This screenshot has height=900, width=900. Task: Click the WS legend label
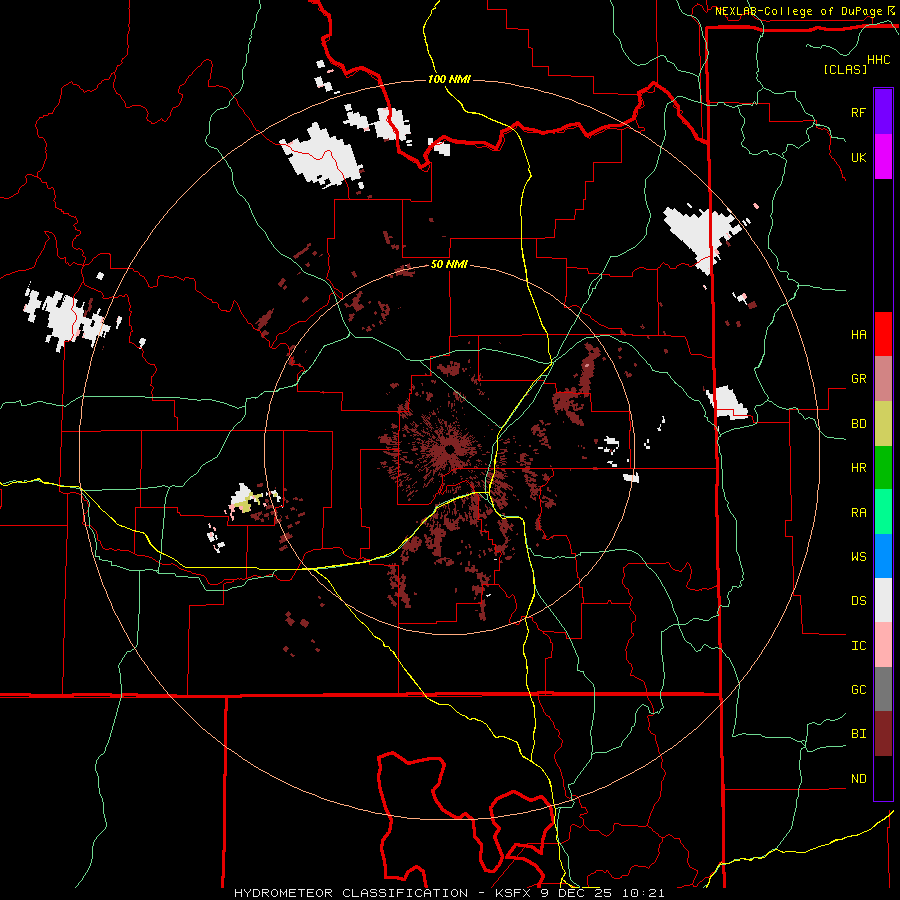(x=858, y=556)
